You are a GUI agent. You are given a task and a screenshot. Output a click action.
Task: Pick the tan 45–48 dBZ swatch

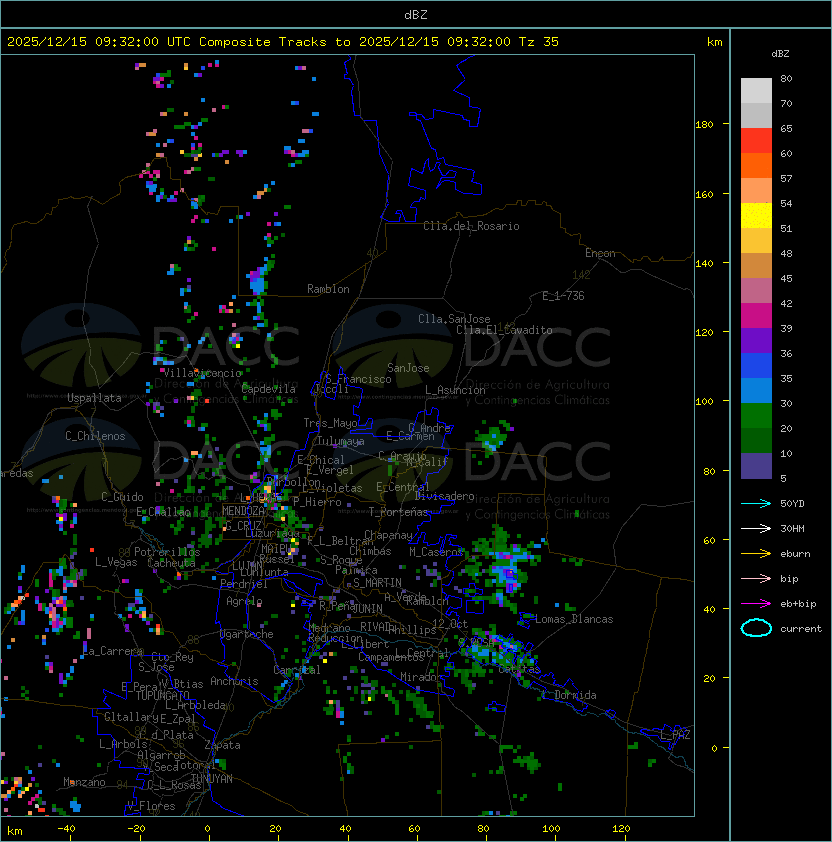coord(756,265)
